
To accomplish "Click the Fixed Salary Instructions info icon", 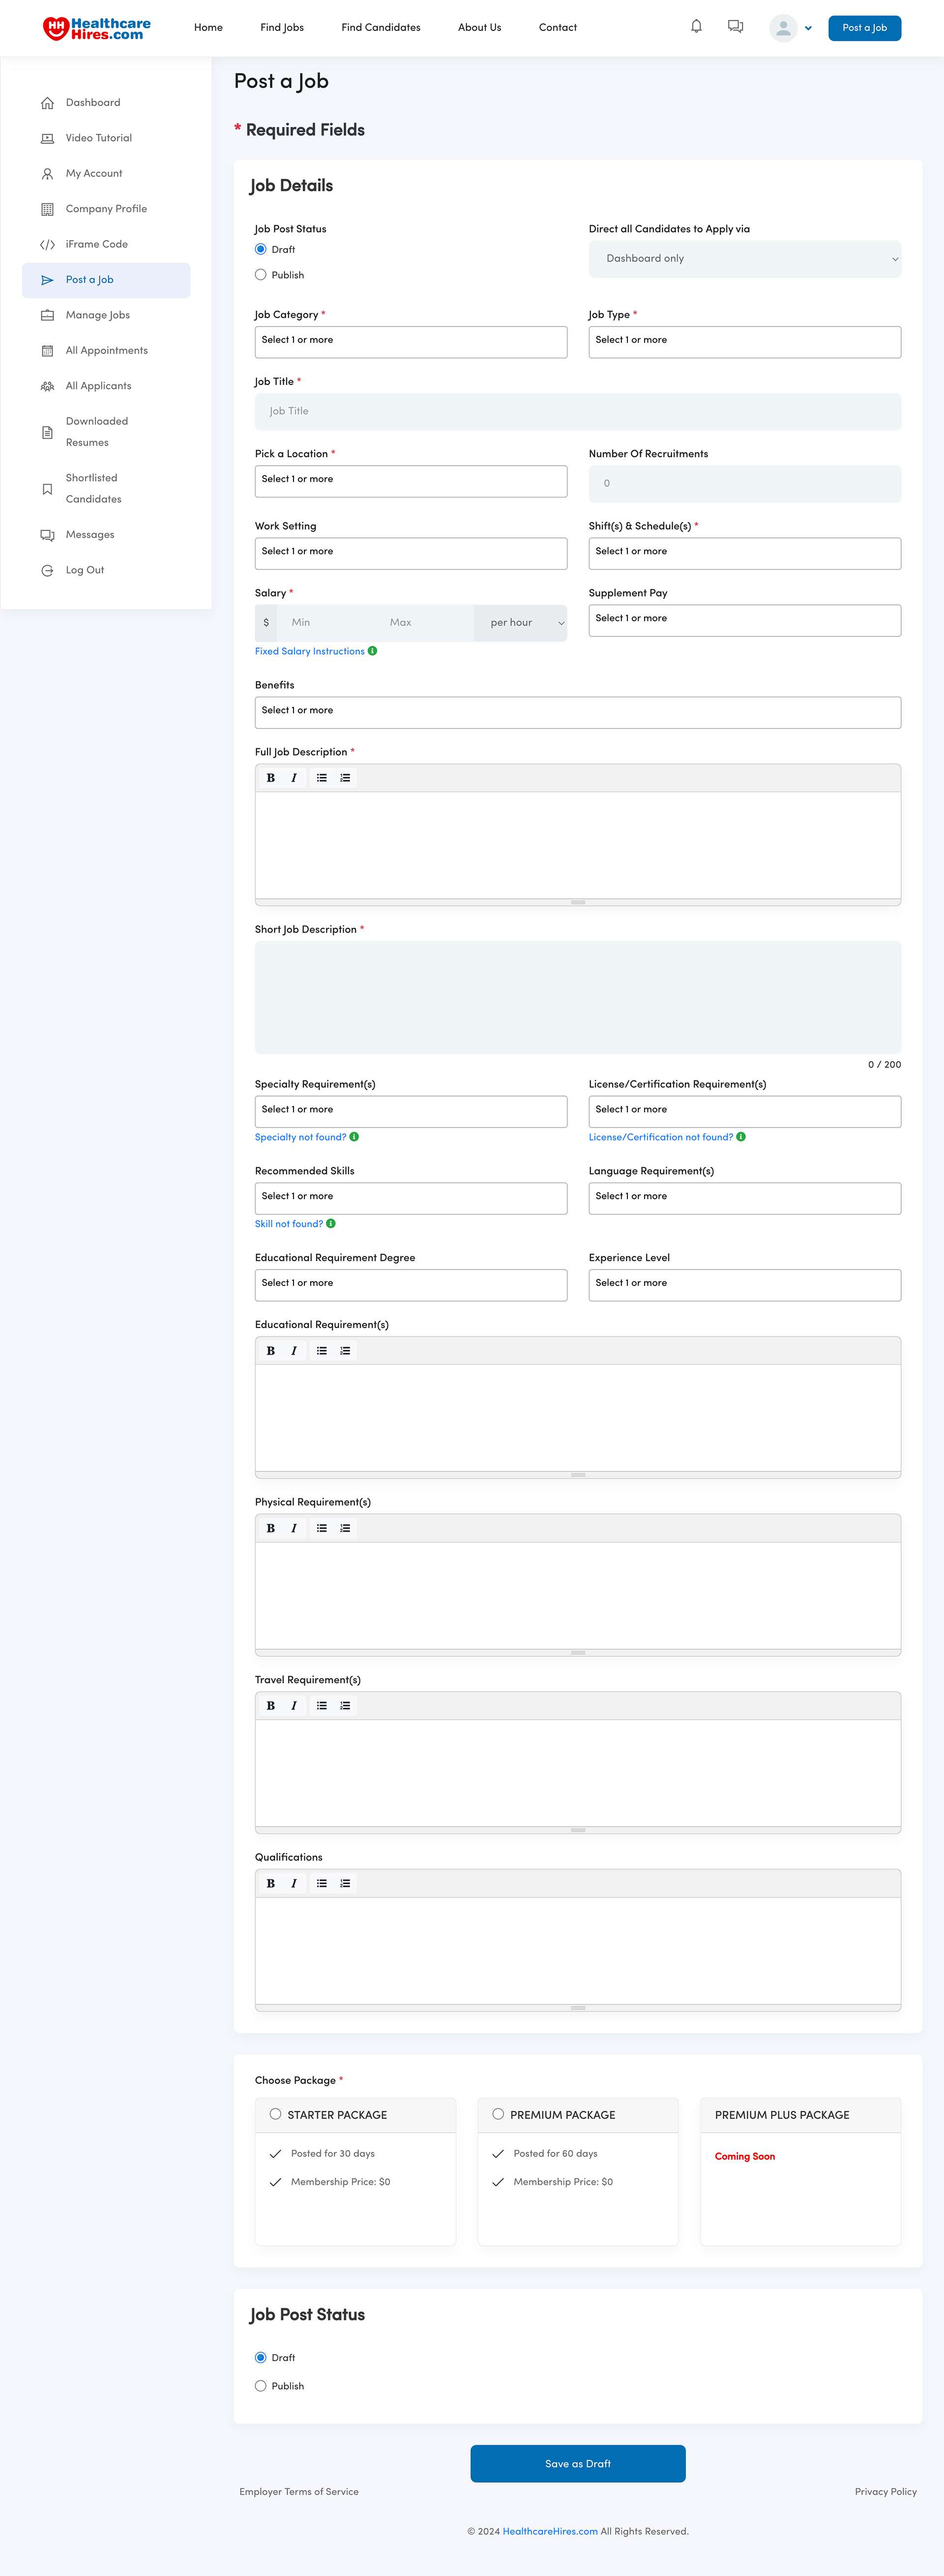I will [x=372, y=651].
